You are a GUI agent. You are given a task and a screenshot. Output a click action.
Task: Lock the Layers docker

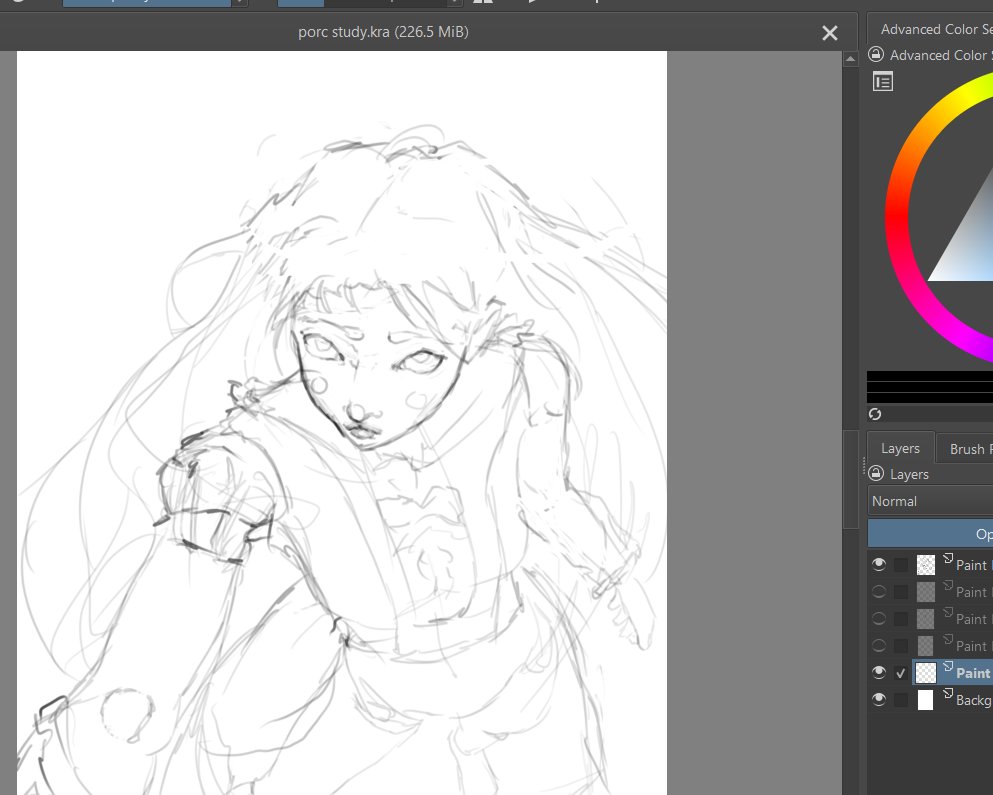tap(876, 473)
